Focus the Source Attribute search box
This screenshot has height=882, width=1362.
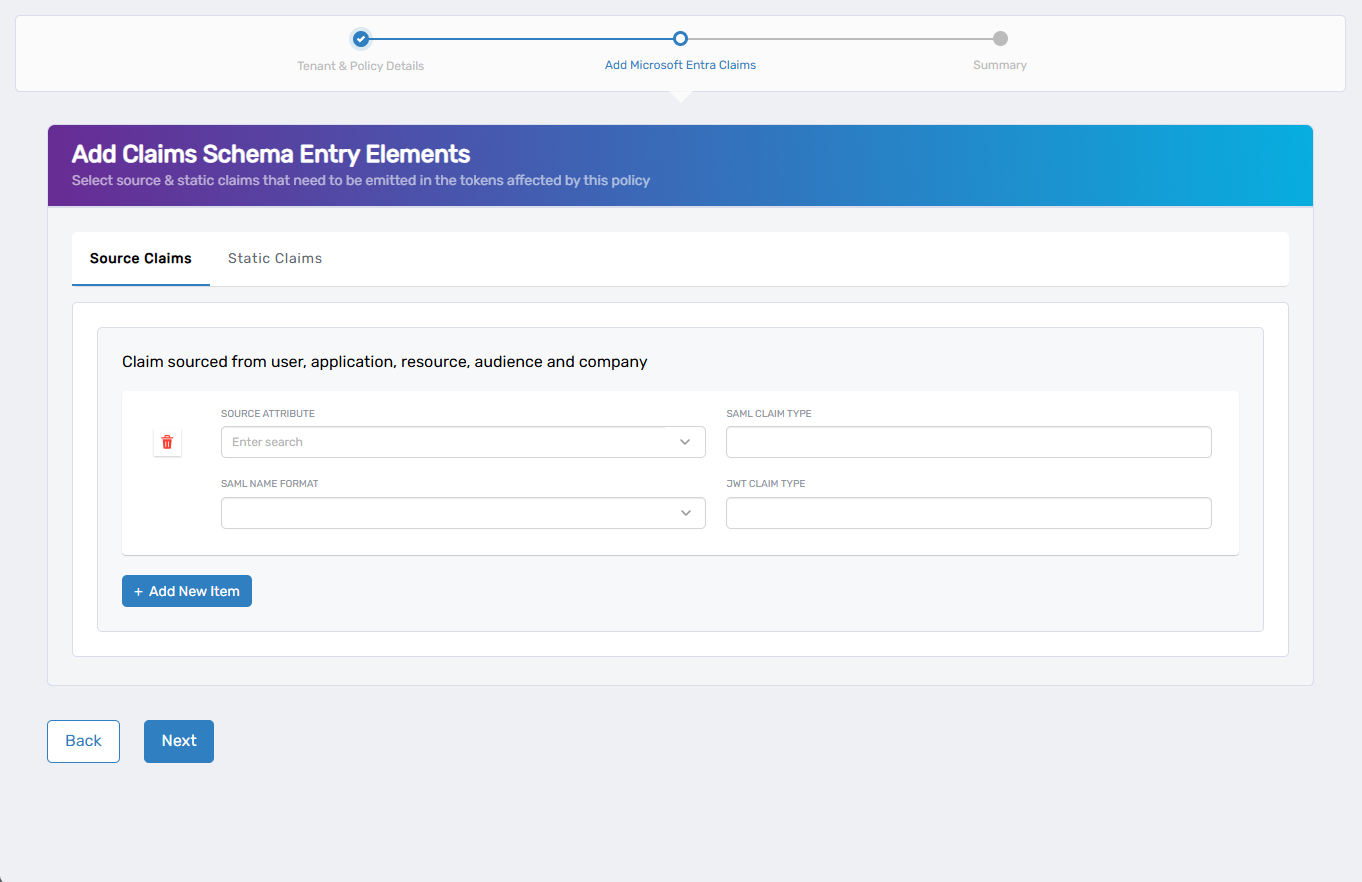point(445,442)
